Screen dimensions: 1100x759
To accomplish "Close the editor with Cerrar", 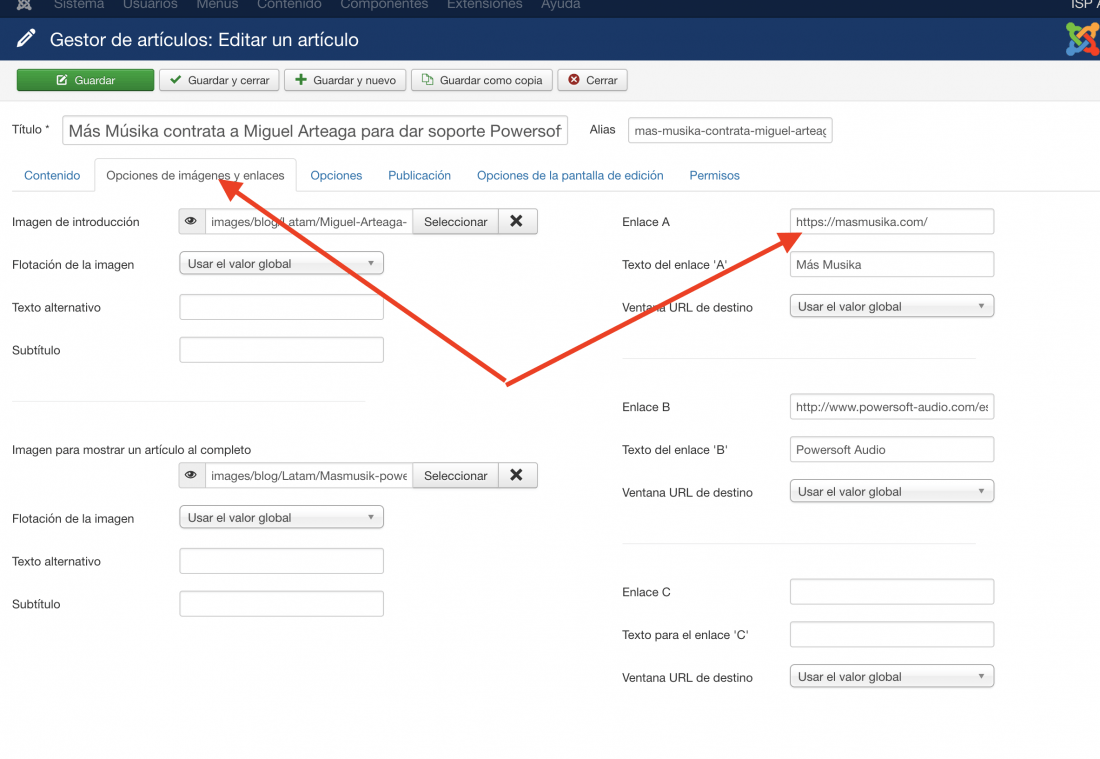I will (x=593, y=80).
